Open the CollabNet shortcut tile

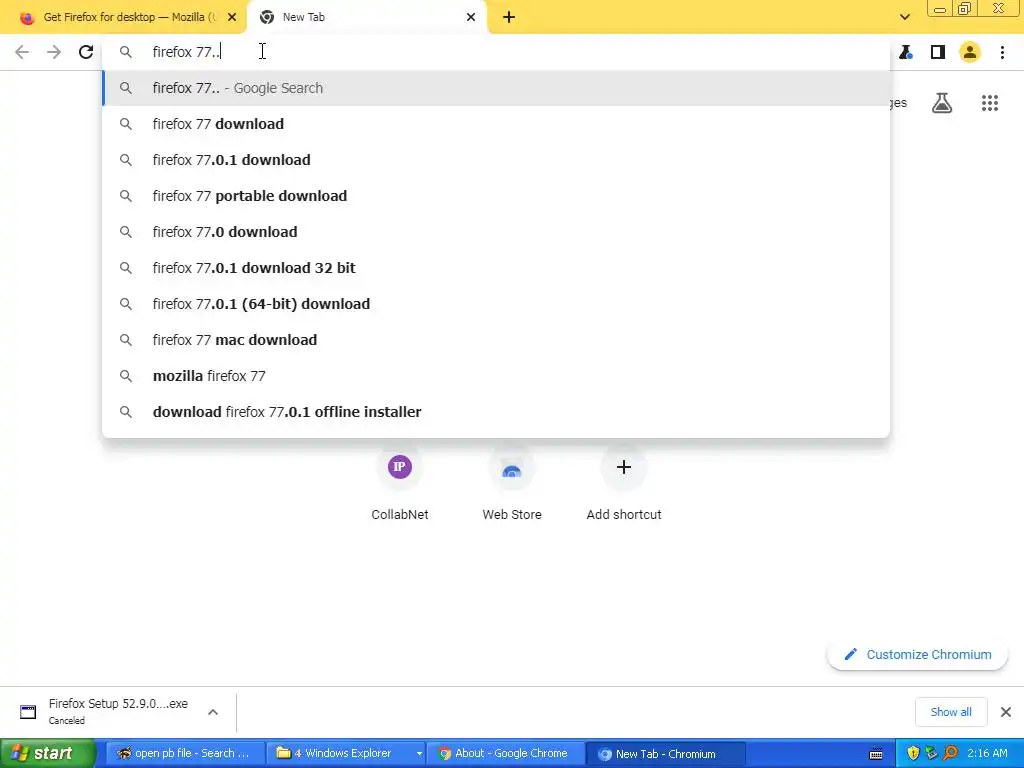click(400, 483)
